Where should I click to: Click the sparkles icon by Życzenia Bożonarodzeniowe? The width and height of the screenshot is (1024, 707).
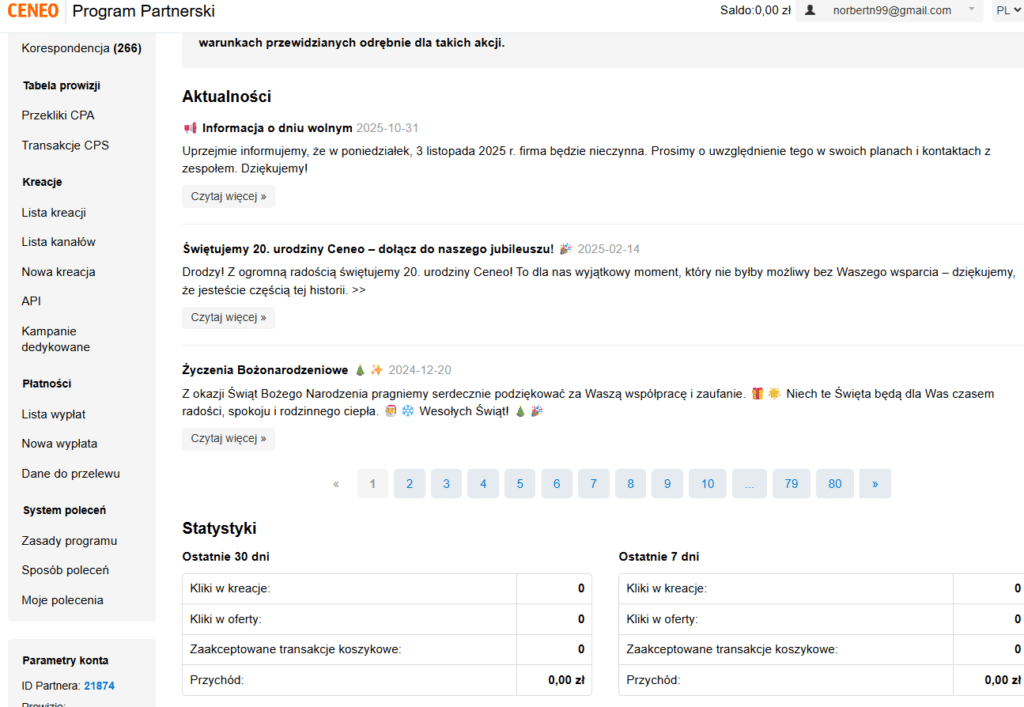pos(377,370)
